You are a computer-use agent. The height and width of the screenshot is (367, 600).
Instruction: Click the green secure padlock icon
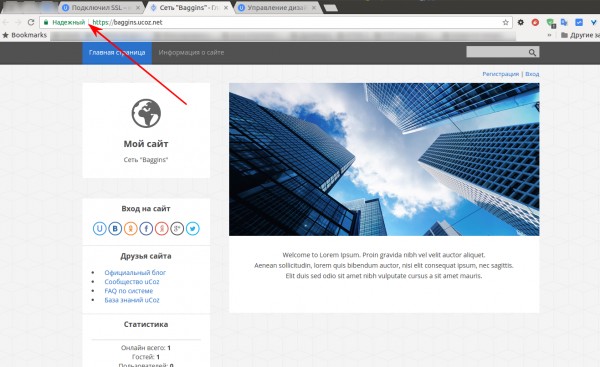click(46, 22)
